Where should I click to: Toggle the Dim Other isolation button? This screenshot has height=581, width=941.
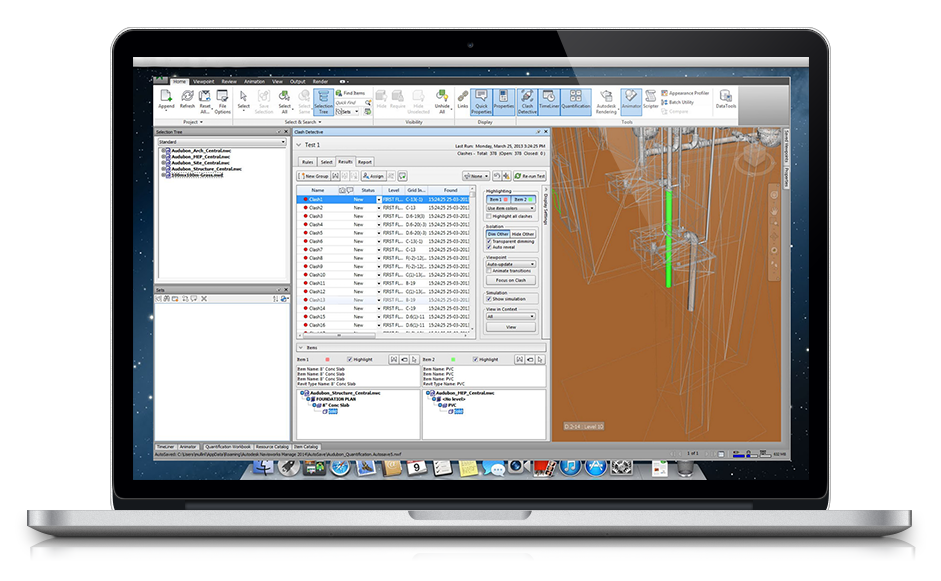point(498,234)
